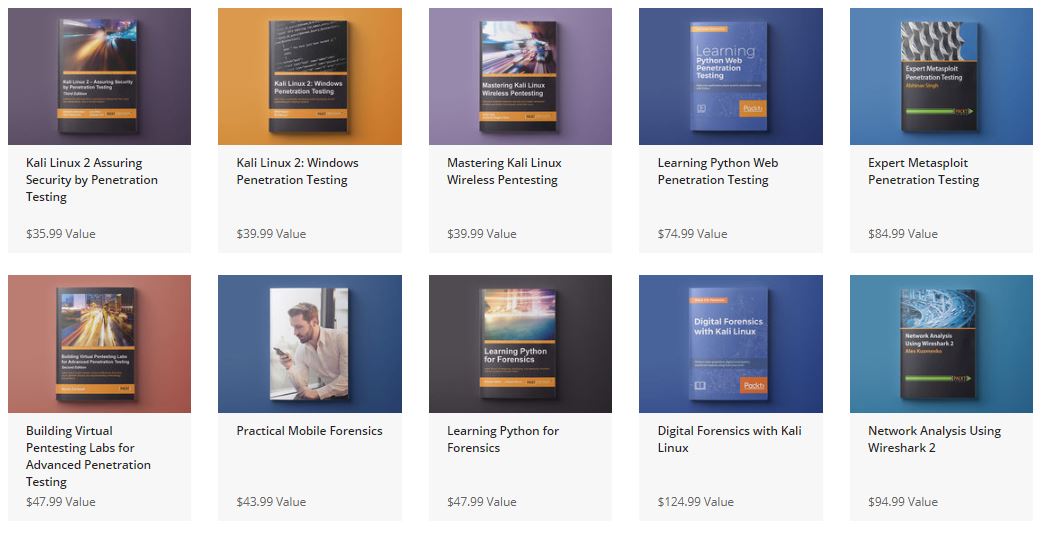Select the Kali Linux 2: Windows Penetration Testing cover image
1041x535 pixels.
pyautogui.click(x=310, y=76)
